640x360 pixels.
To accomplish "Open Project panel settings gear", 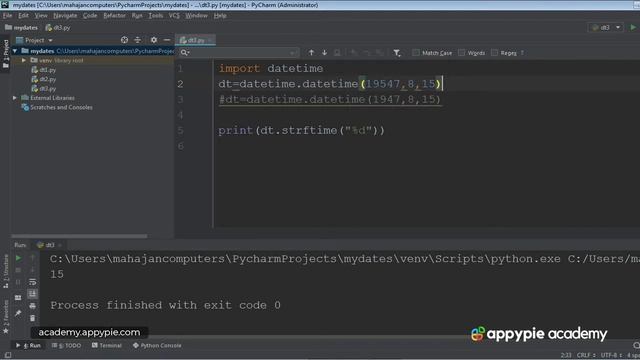I will click(x=153, y=40).
